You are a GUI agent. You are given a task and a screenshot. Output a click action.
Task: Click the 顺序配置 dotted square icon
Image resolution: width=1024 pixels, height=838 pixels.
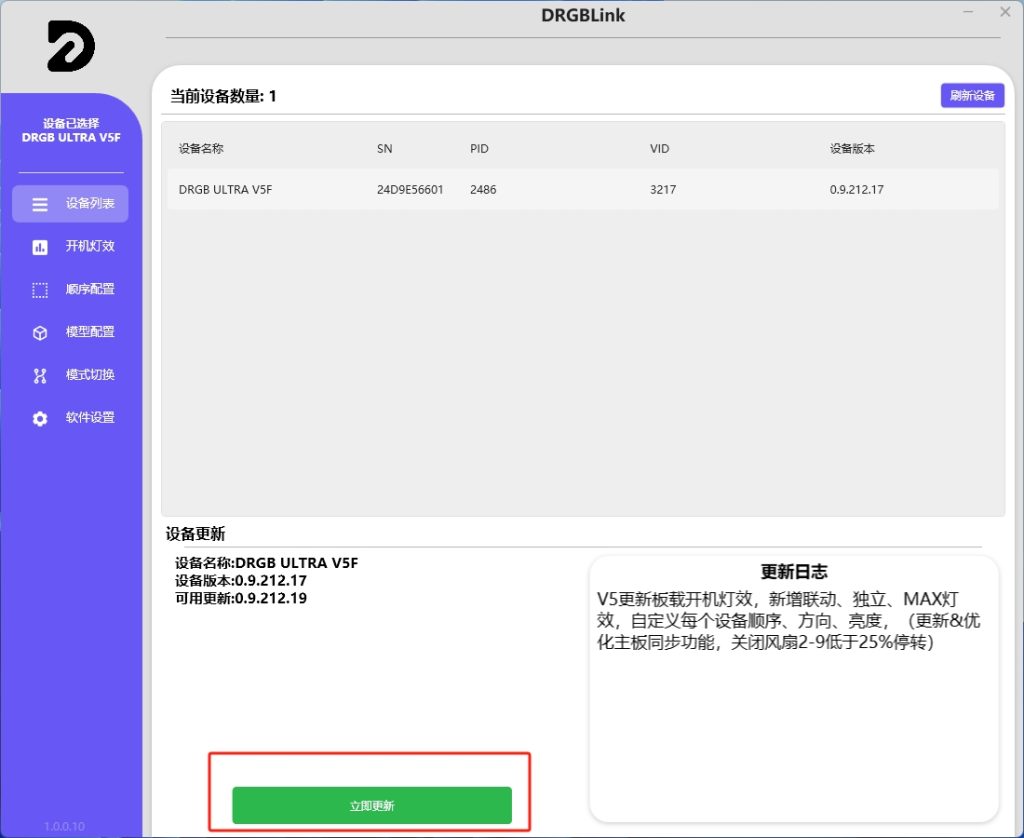point(40,290)
